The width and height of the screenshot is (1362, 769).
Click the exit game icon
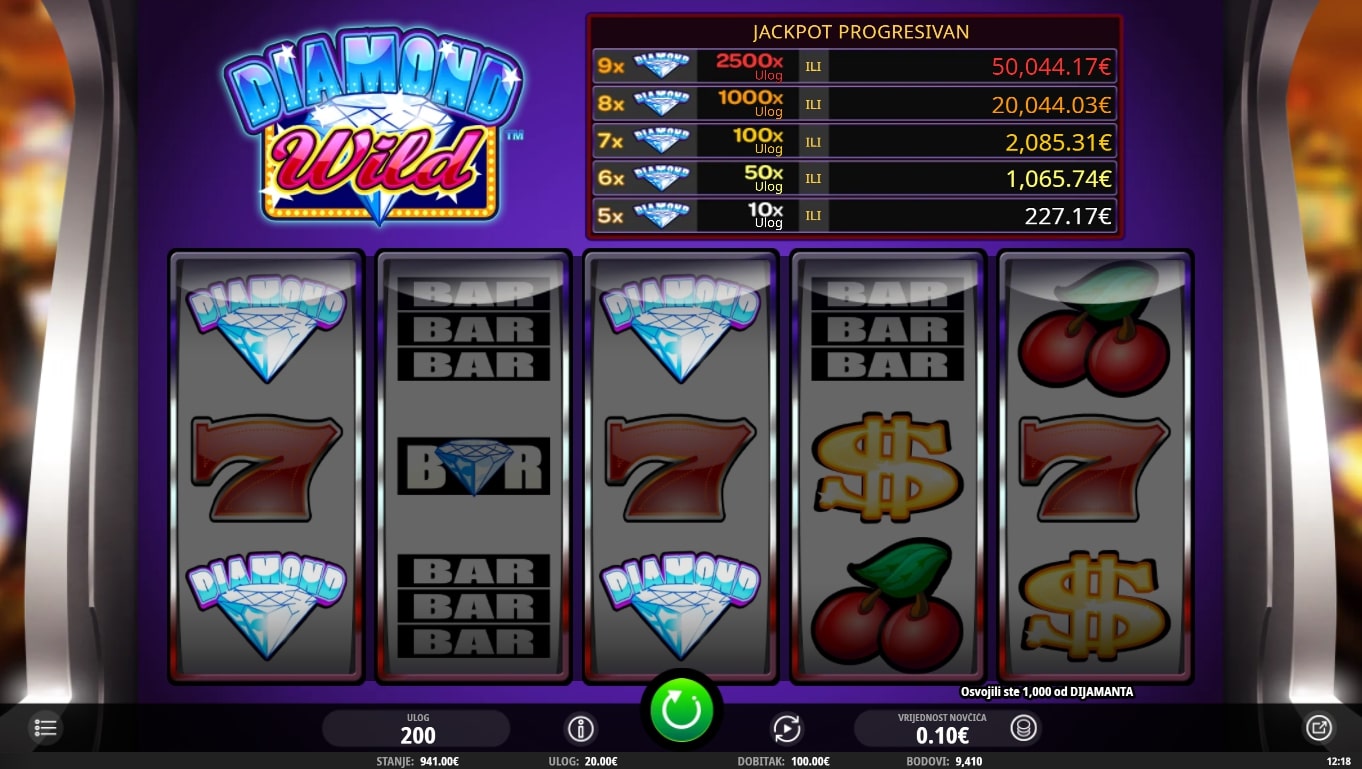coord(1319,729)
